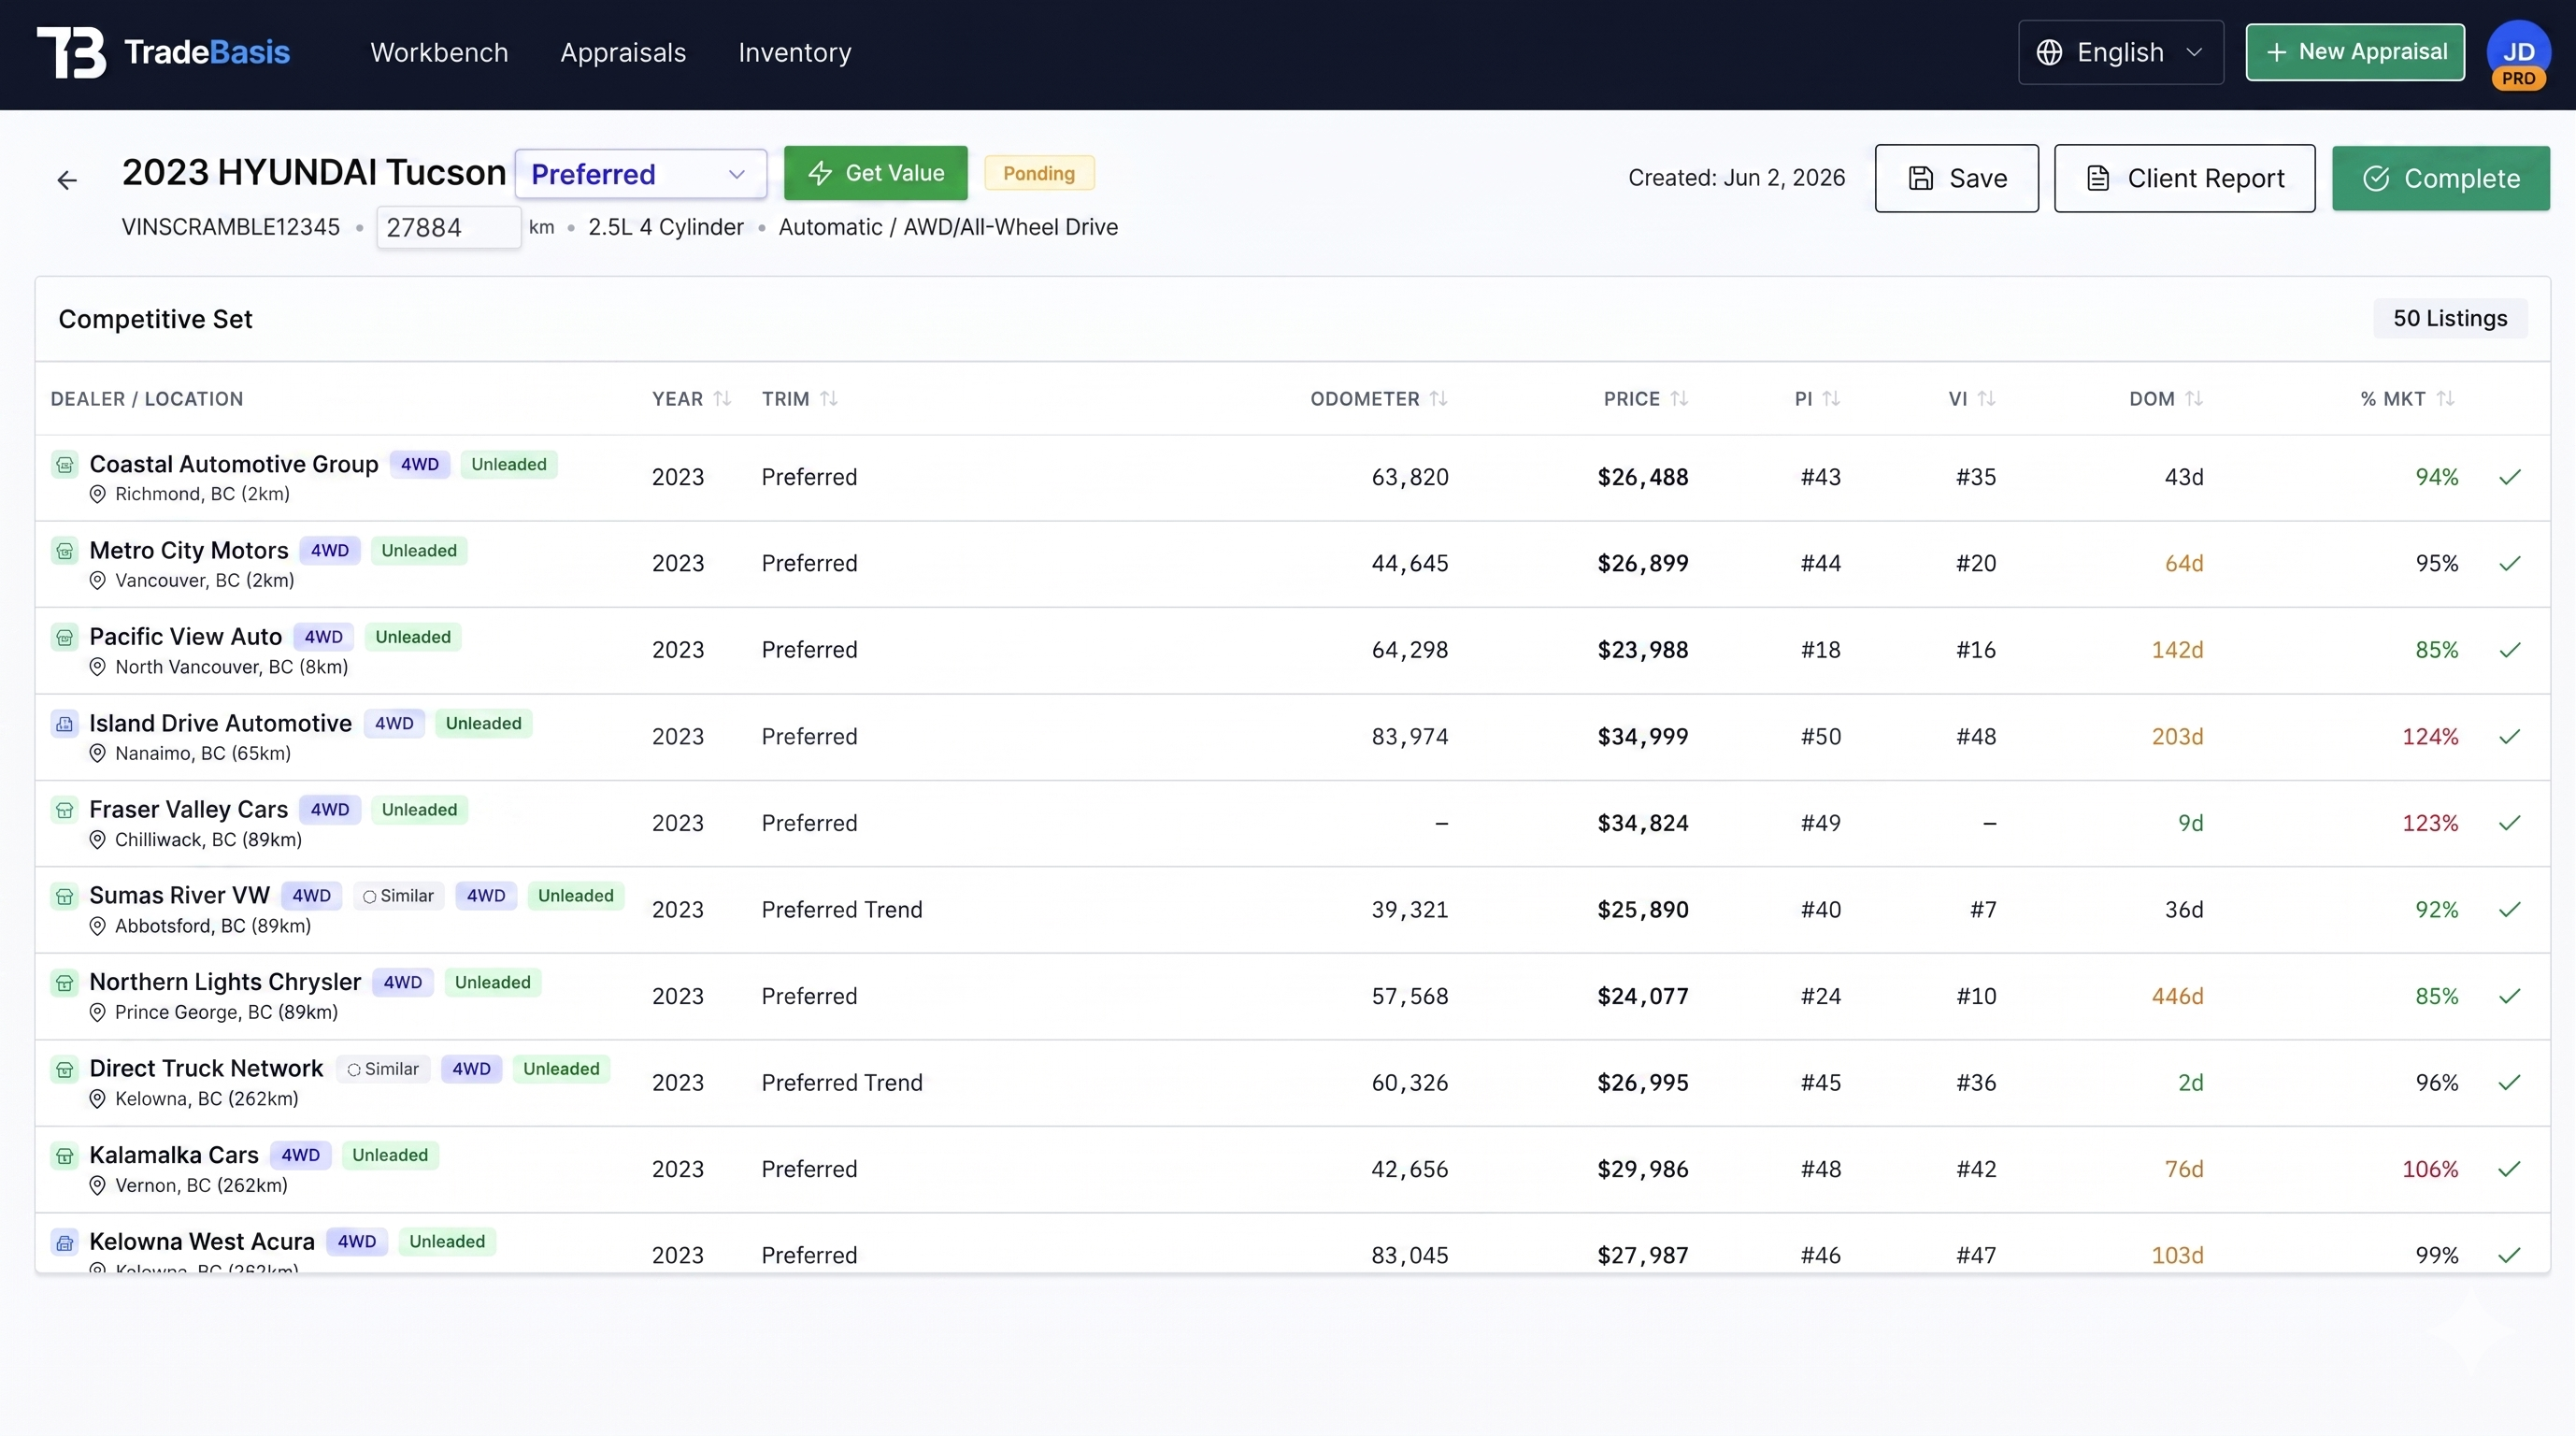Image resolution: width=2576 pixels, height=1436 pixels.
Task: Sort by Price using its sort arrows
Action: coord(1679,398)
